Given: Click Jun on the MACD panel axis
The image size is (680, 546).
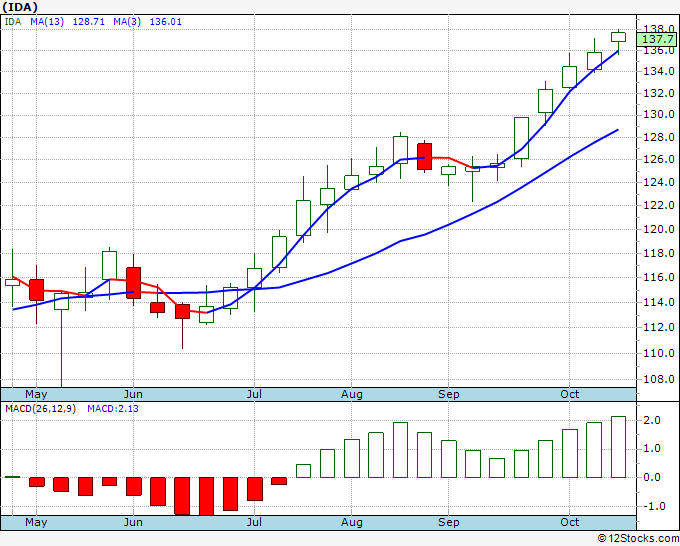Looking at the screenshot, I should click(x=133, y=523).
